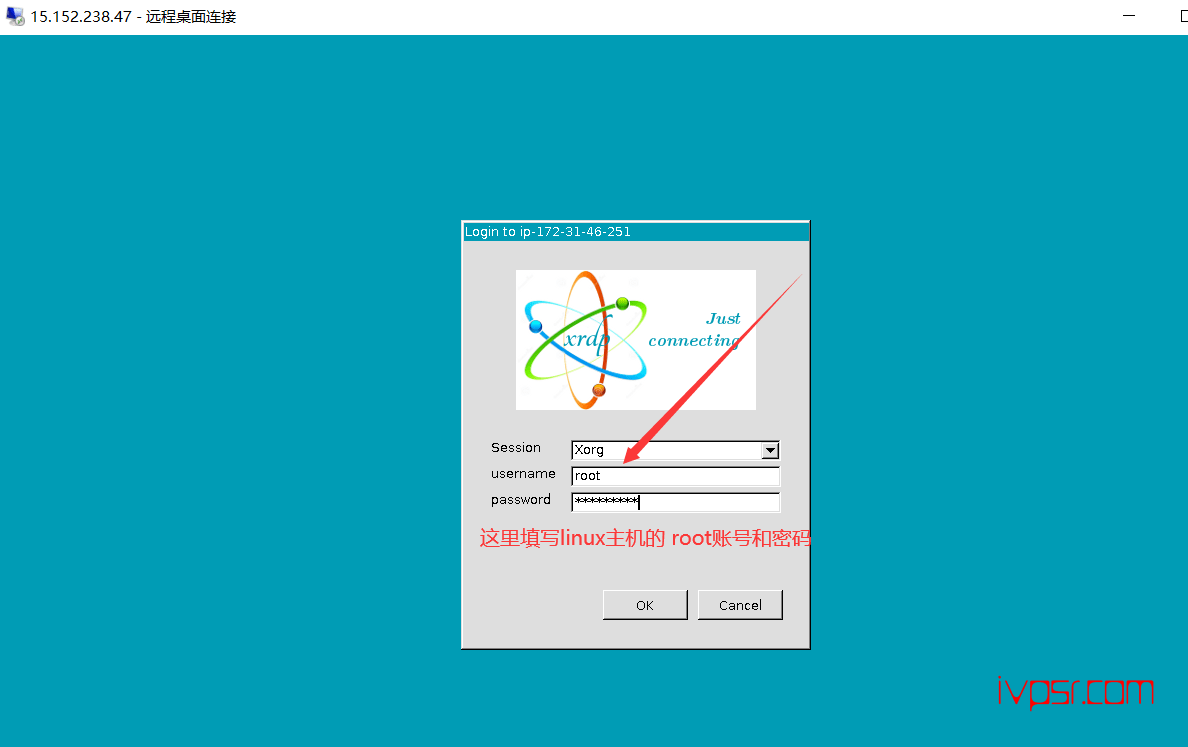Click the OK button to log in
This screenshot has width=1188, height=747.
645,605
